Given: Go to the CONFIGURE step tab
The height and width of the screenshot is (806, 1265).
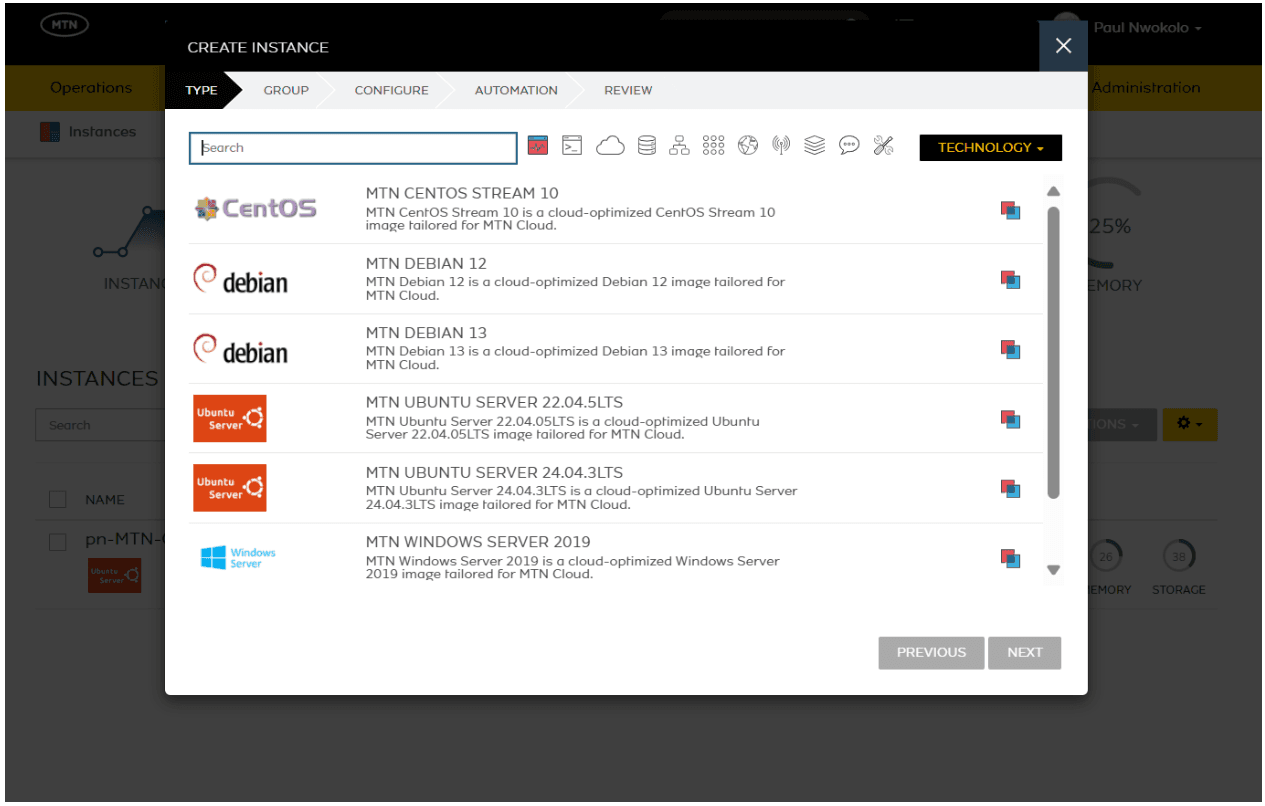Looking at the screenshot, I should [391, 90].
